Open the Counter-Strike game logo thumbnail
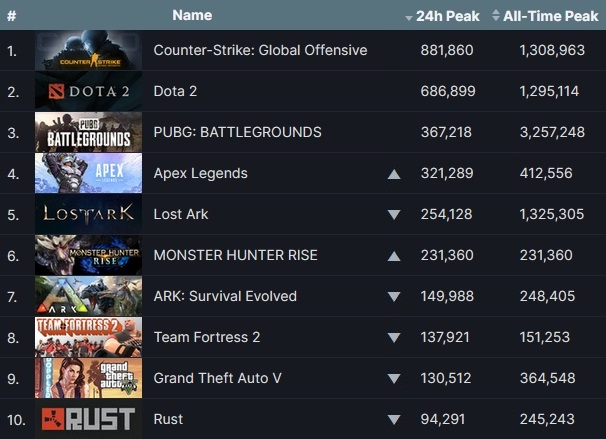Viewport: 606px width, 439px height. (88, 51)
